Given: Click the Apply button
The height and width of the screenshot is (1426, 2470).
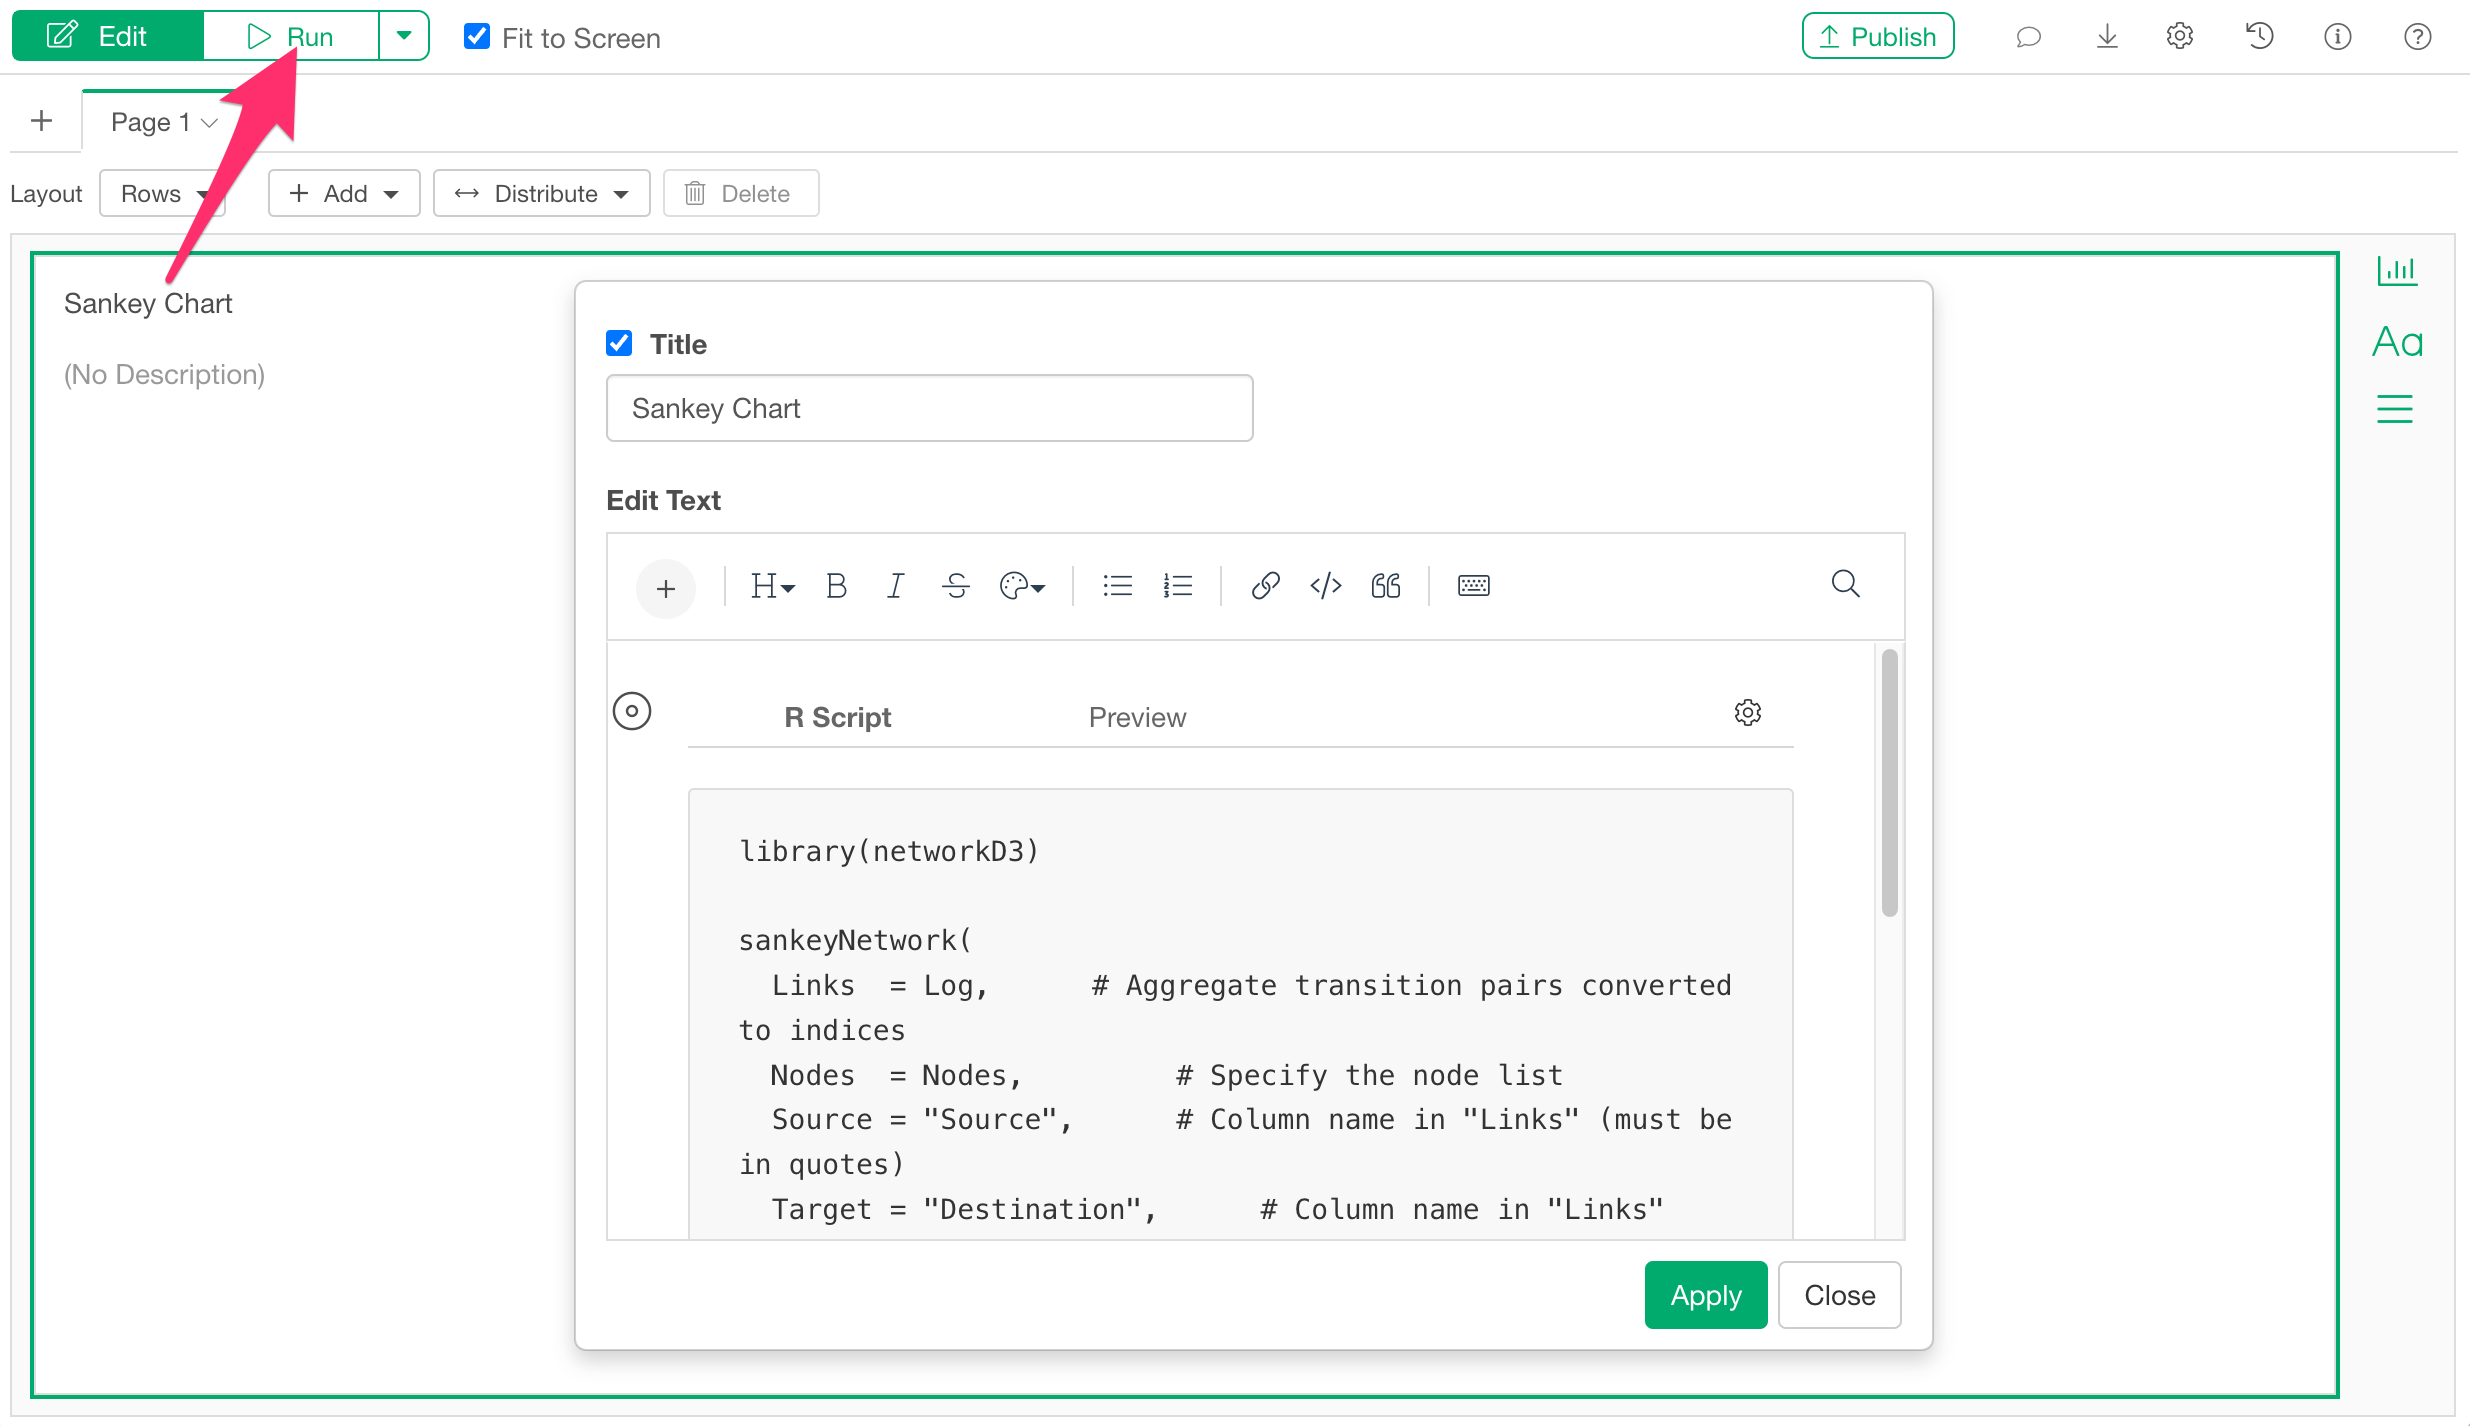Looking at the screenshot, I should pos(1705,1295).
